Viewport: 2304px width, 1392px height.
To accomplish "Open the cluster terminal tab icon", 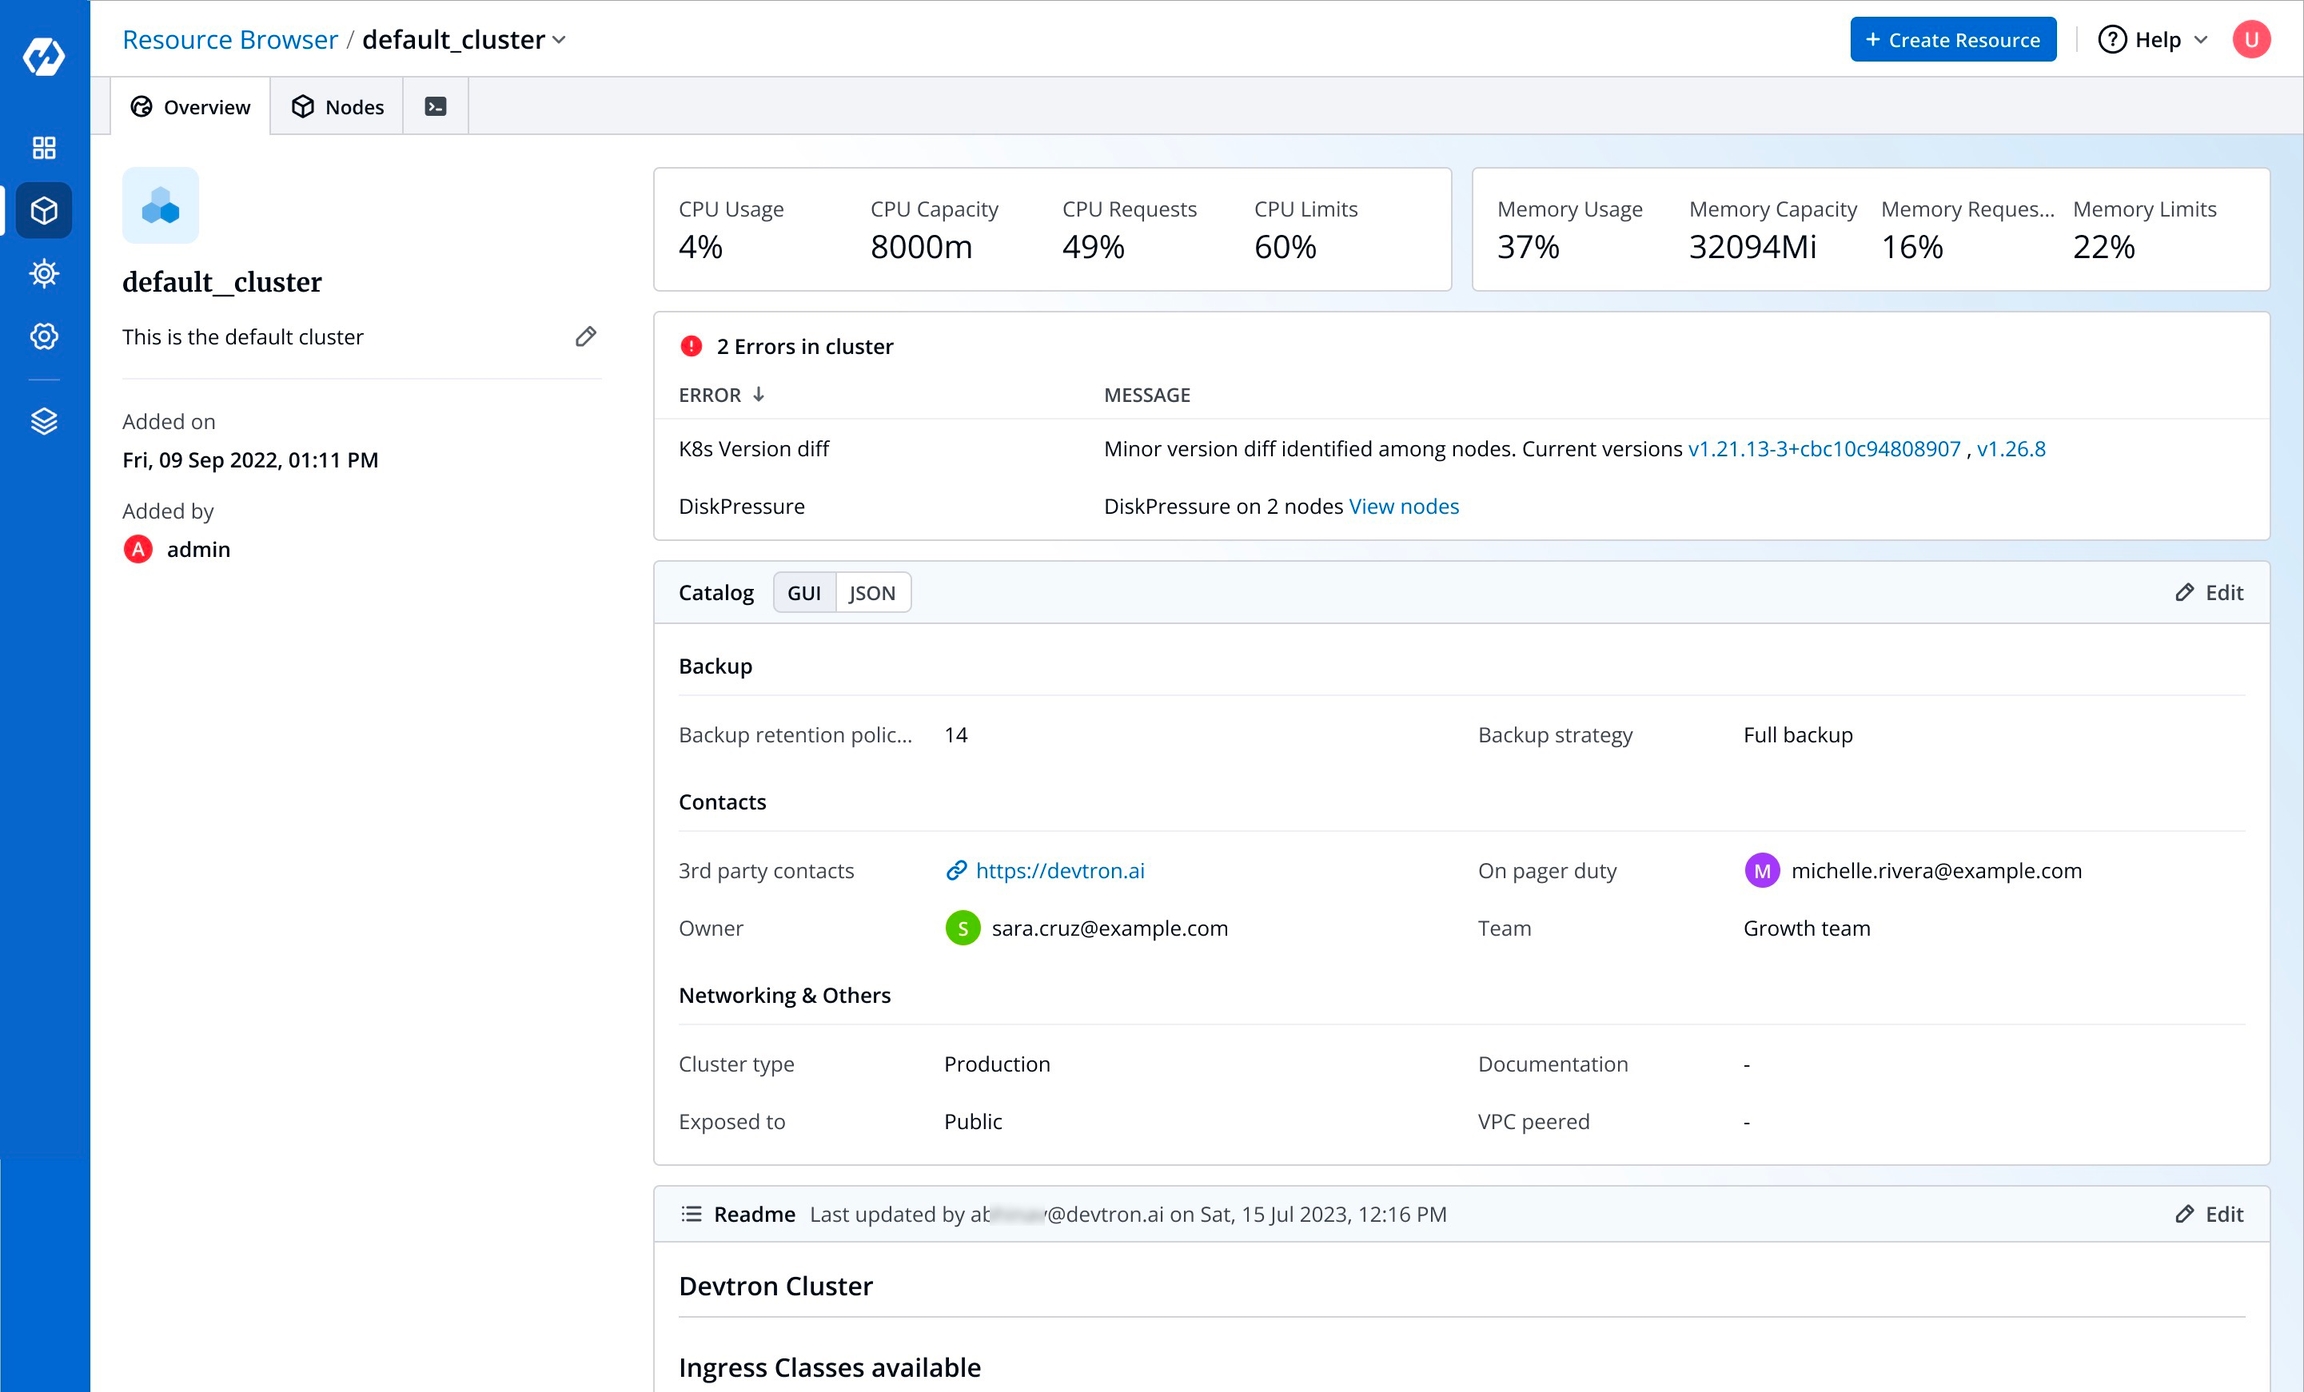I will click(x=435, y=107).
